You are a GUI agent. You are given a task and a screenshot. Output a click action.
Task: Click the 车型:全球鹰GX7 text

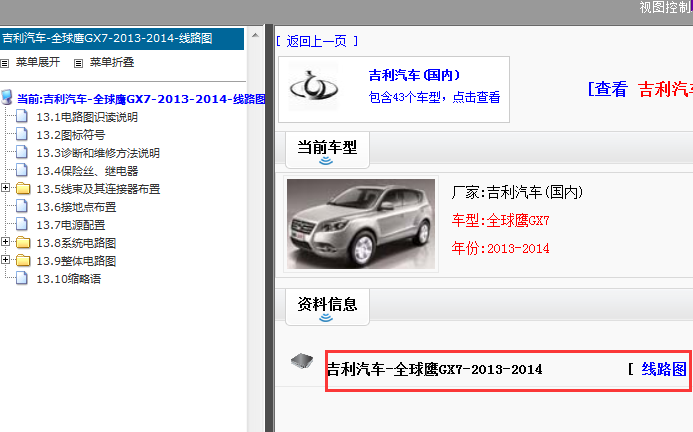[500, 220]
